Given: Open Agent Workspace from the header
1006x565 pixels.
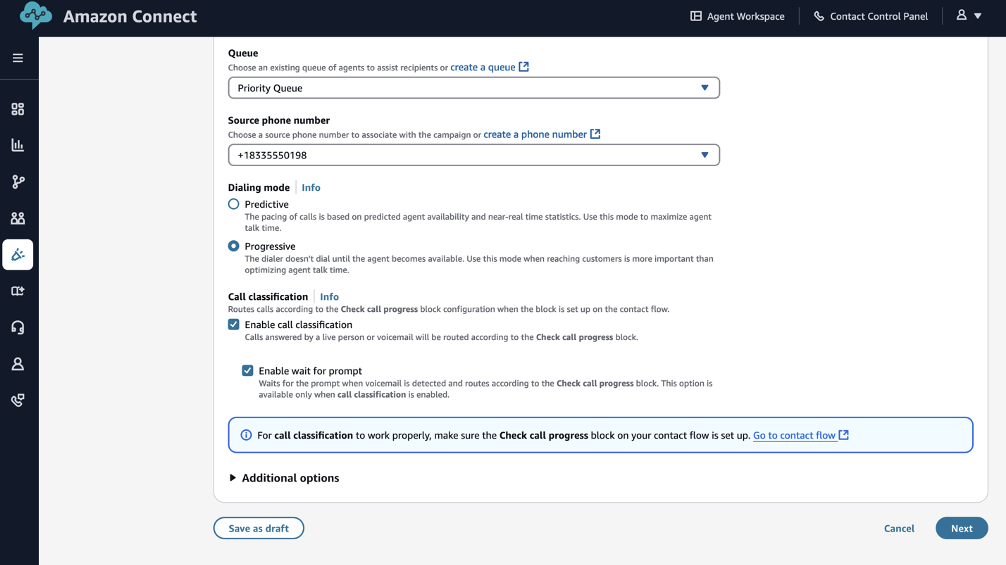Looking at the screenshot, I should (737, 16).
